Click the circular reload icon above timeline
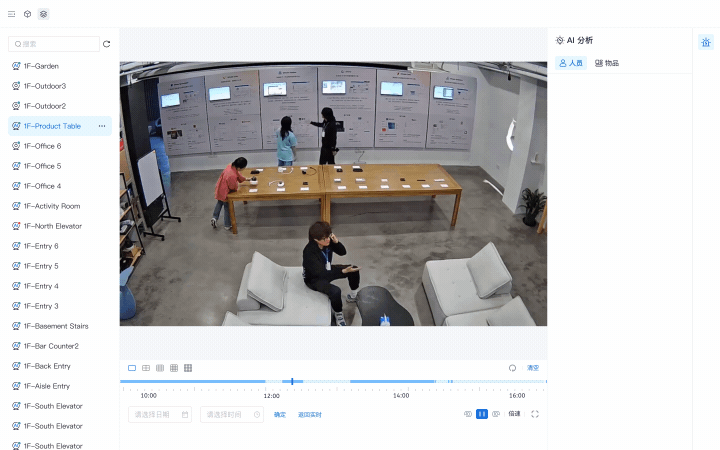Screen dimensions: 720x450 512,368
